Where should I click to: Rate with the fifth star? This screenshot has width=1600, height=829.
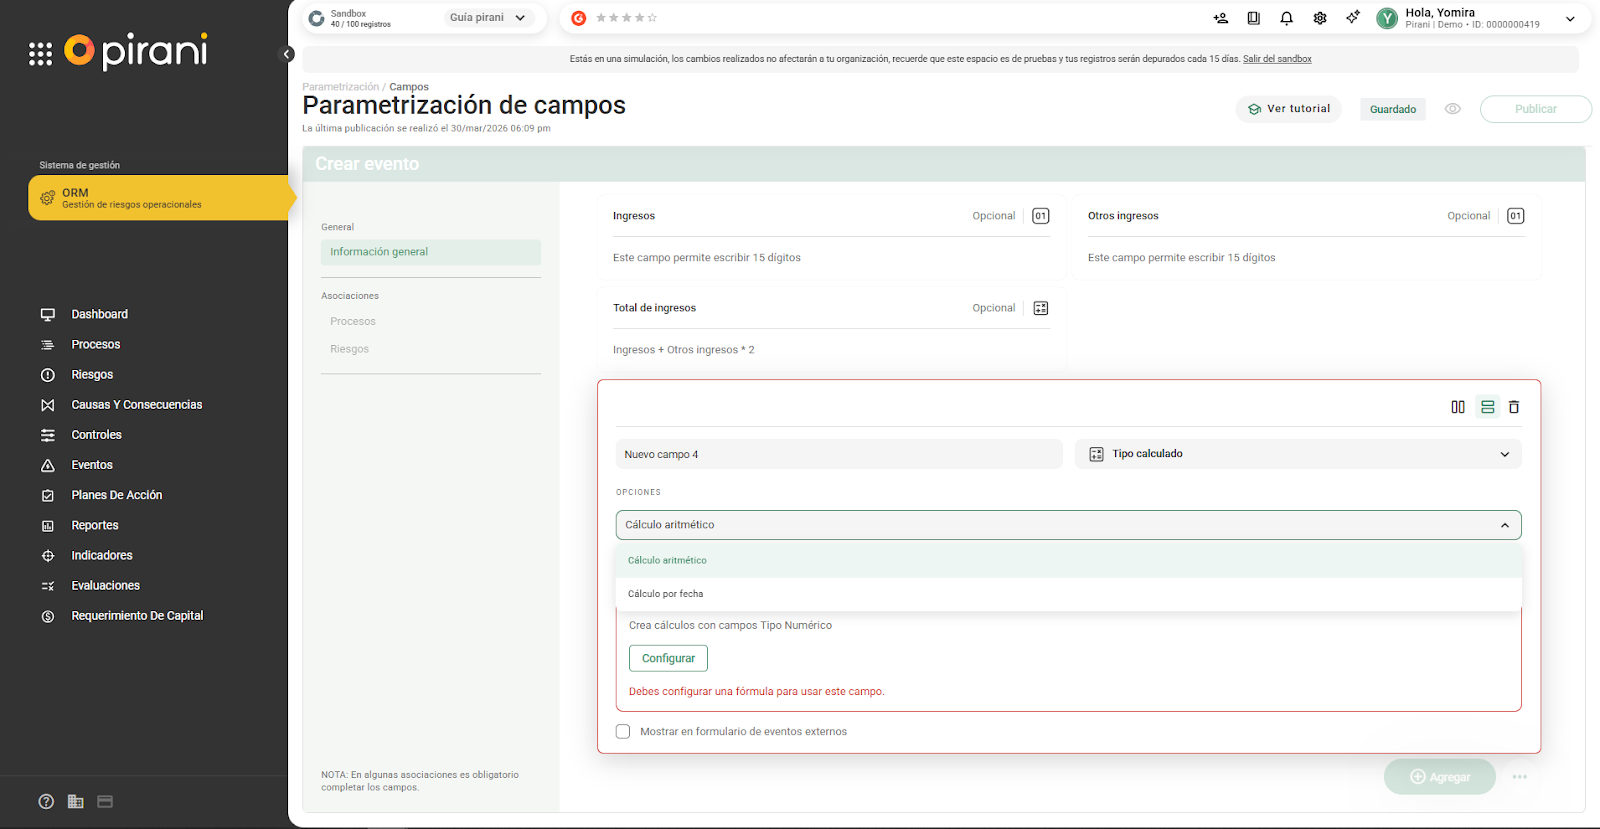pyautogui.click(x=653, y=18)
